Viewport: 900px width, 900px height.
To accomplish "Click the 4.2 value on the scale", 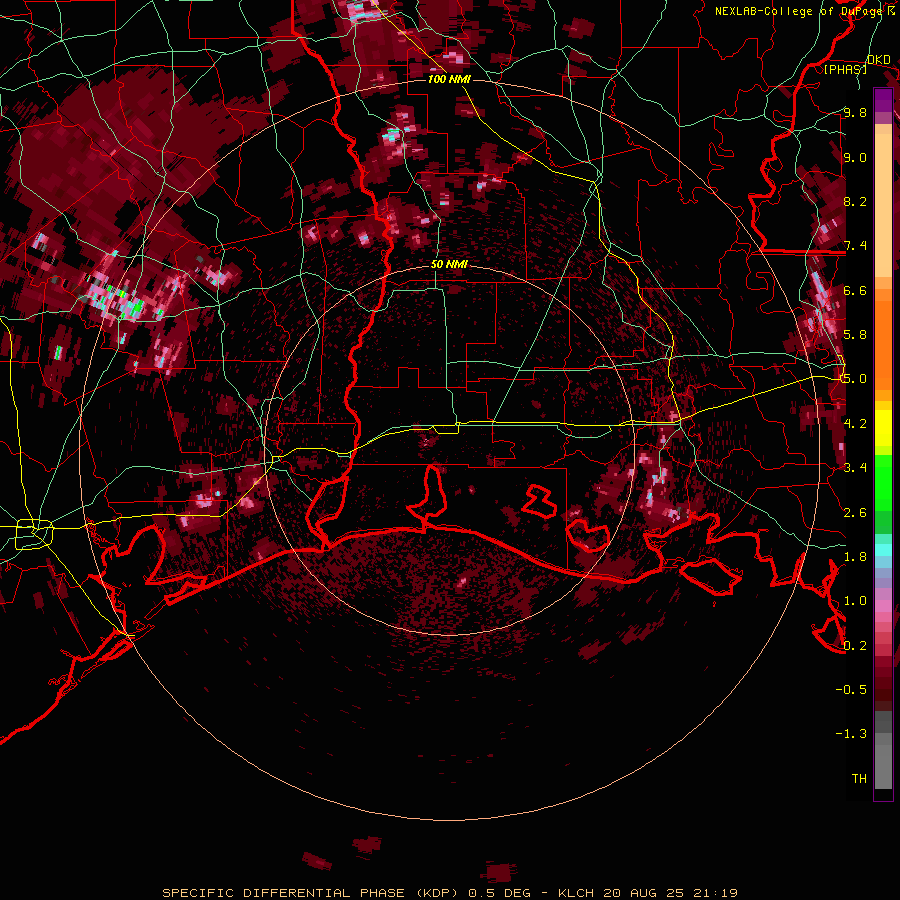I will coord(855,423).
